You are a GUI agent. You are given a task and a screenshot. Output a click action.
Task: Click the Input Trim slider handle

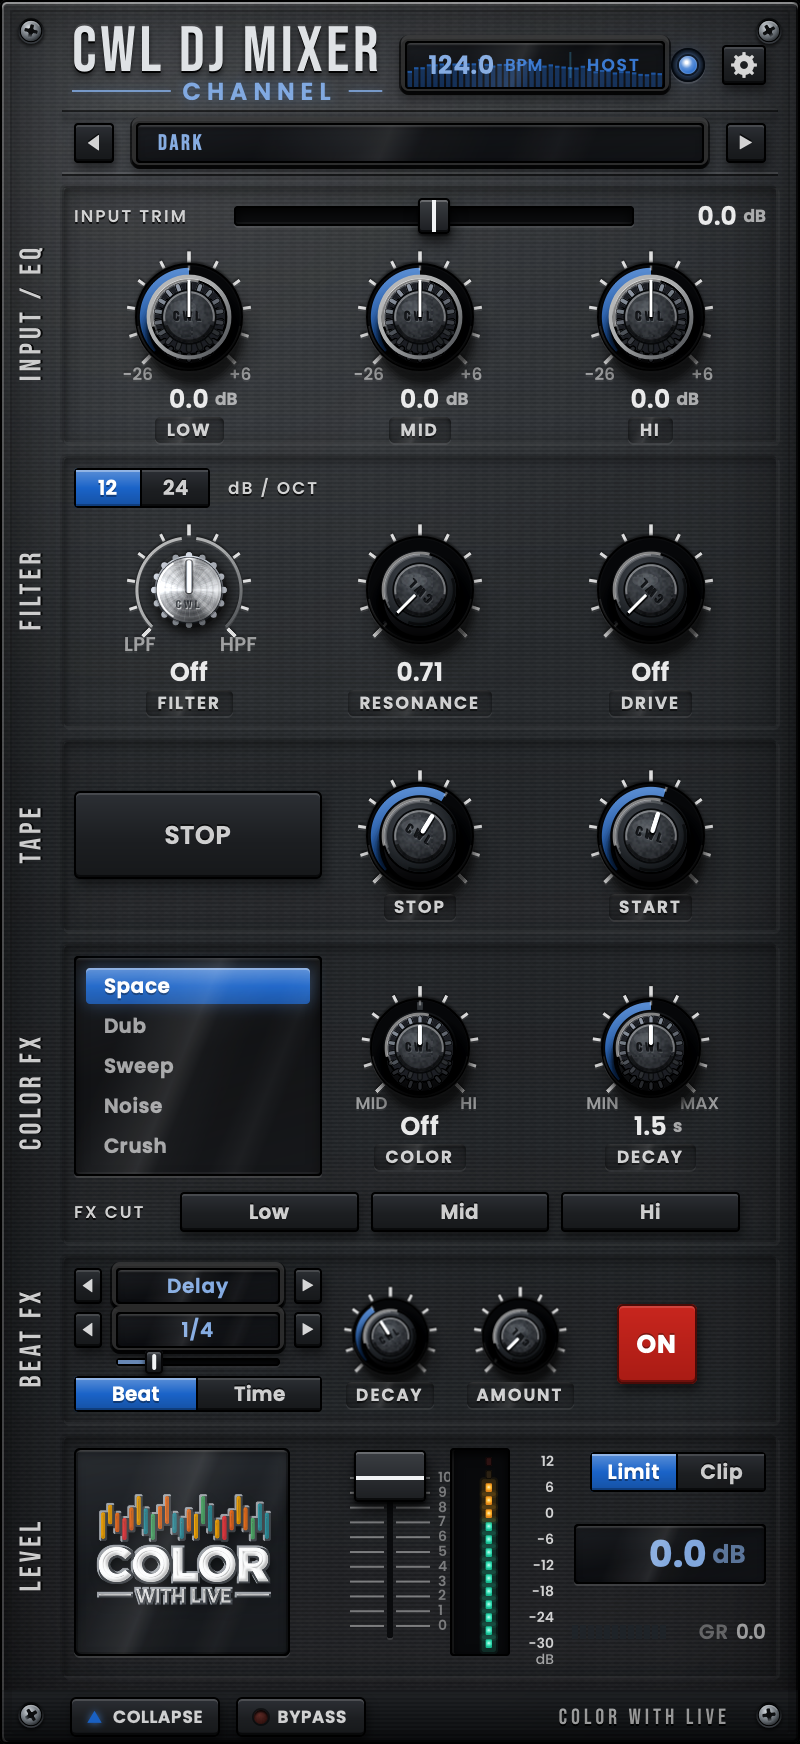coord(433,216)
